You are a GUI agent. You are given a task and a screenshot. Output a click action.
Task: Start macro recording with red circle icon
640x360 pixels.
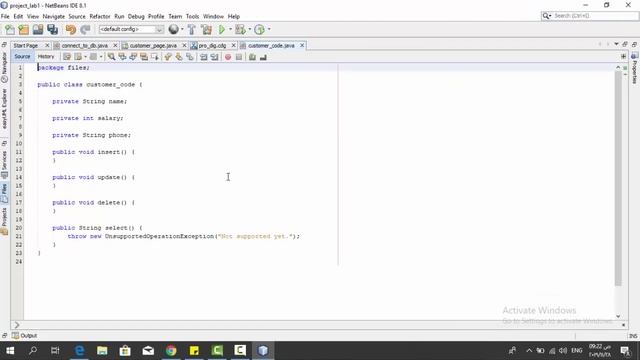tap(228, 57)
